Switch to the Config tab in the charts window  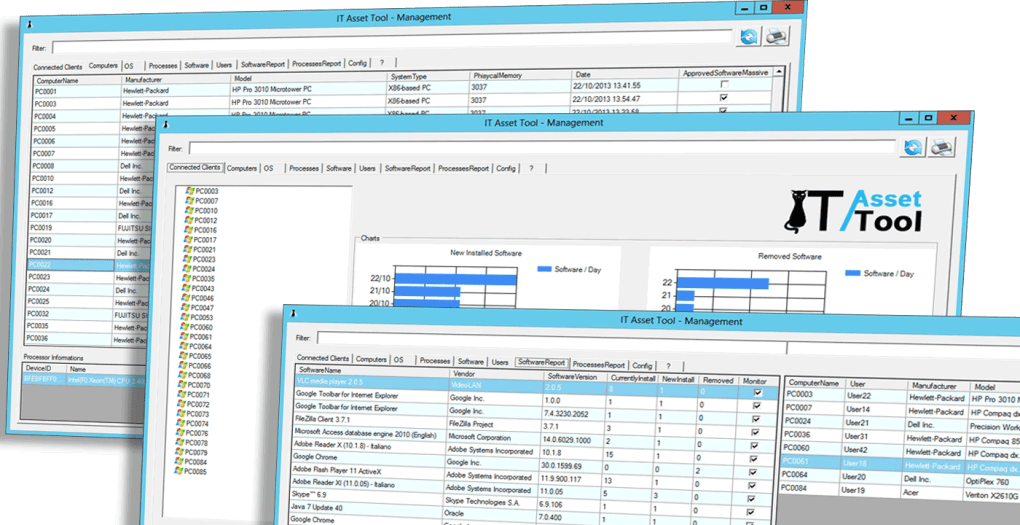pyautogui.click(x=506, y=169)
